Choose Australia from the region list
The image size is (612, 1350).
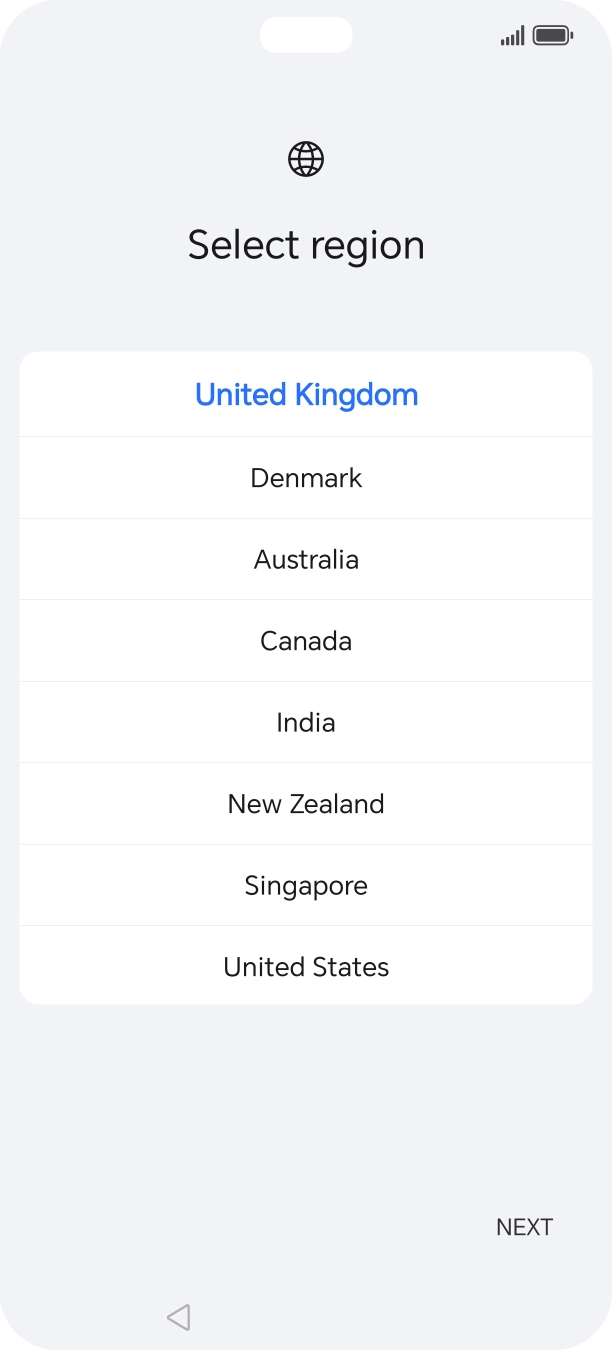point(306,559)
